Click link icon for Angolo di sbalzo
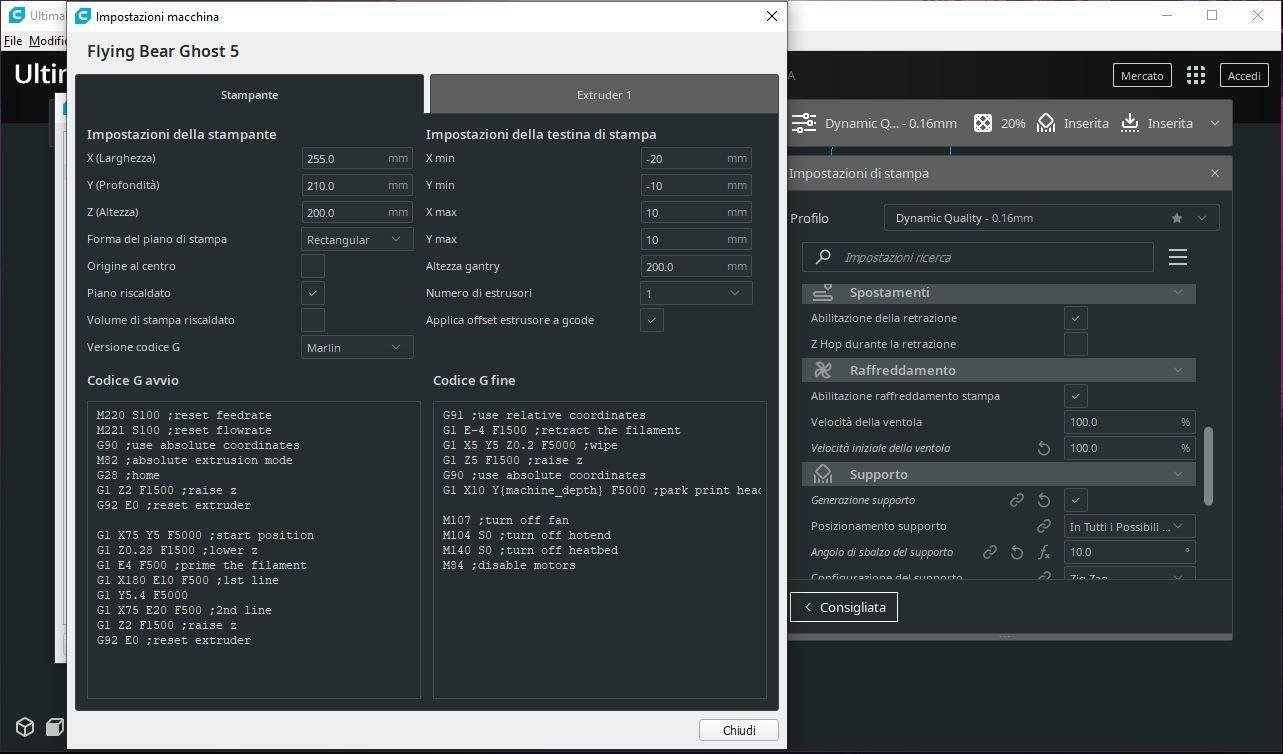Viewport: 1283px width, 754px height. tap(990, 552)
